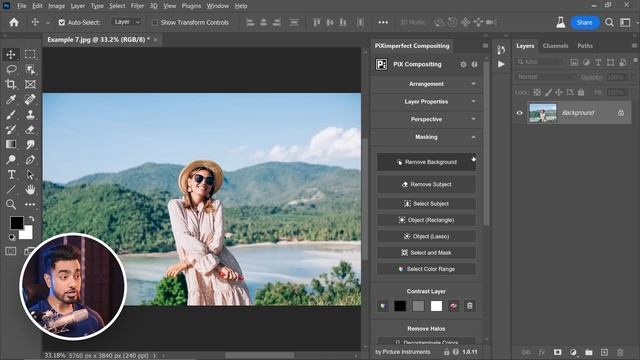The image size is (640, 360).
Task: Open the Normal blending mode dropdown
Action: pos(545,77)
